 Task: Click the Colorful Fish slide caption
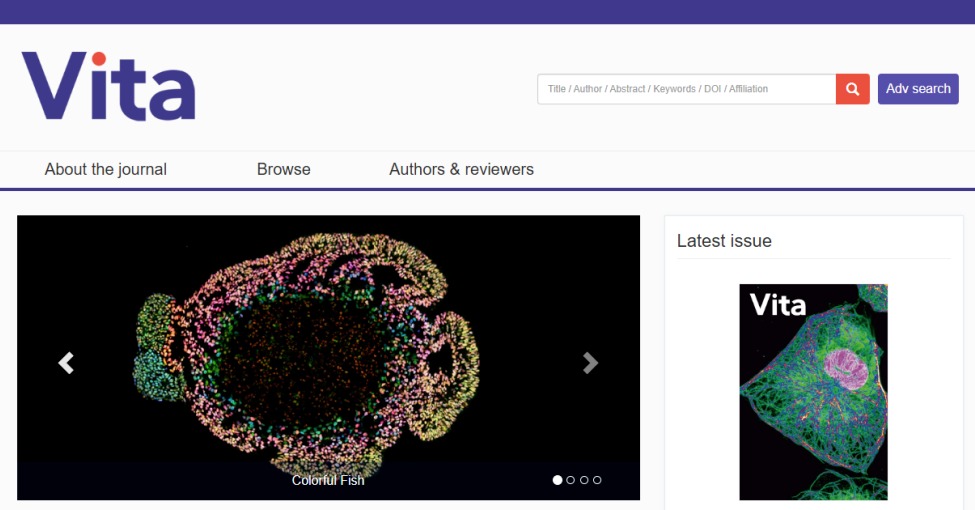pos(328,480)
